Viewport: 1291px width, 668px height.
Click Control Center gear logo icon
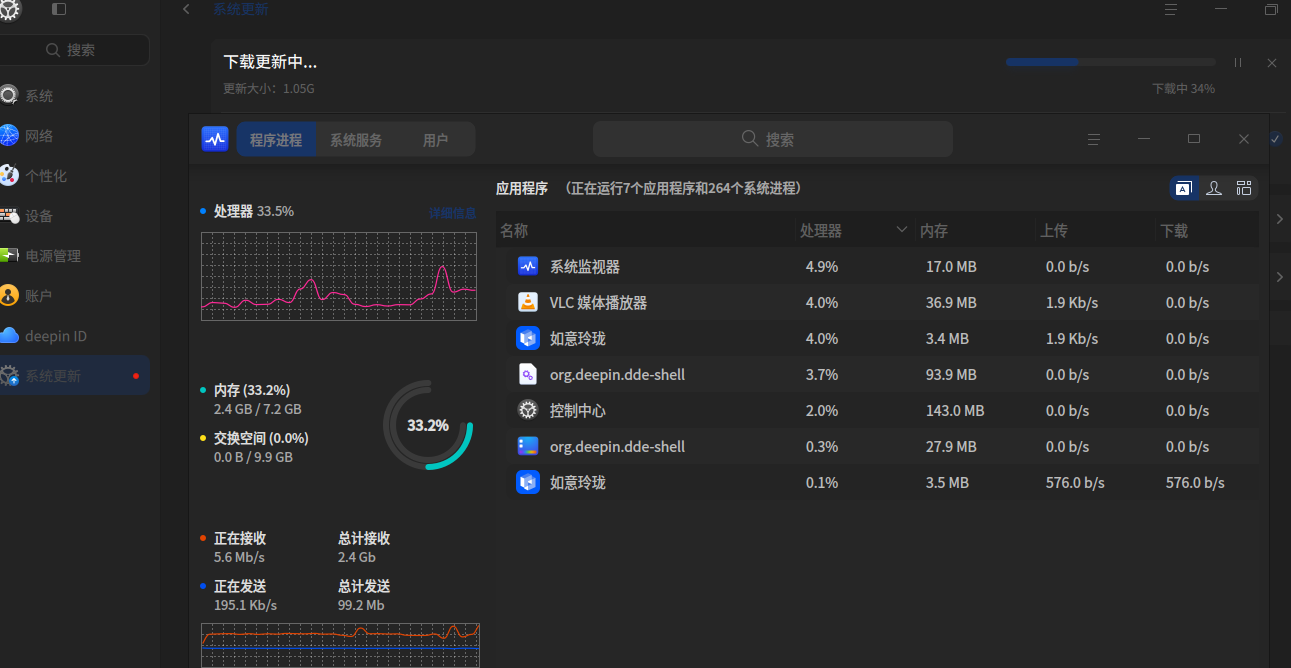[x=9, y=11]
